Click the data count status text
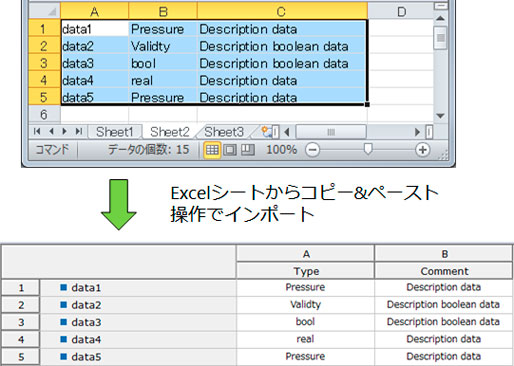Viewport: 514px width, 366px height. coord(148,150)
